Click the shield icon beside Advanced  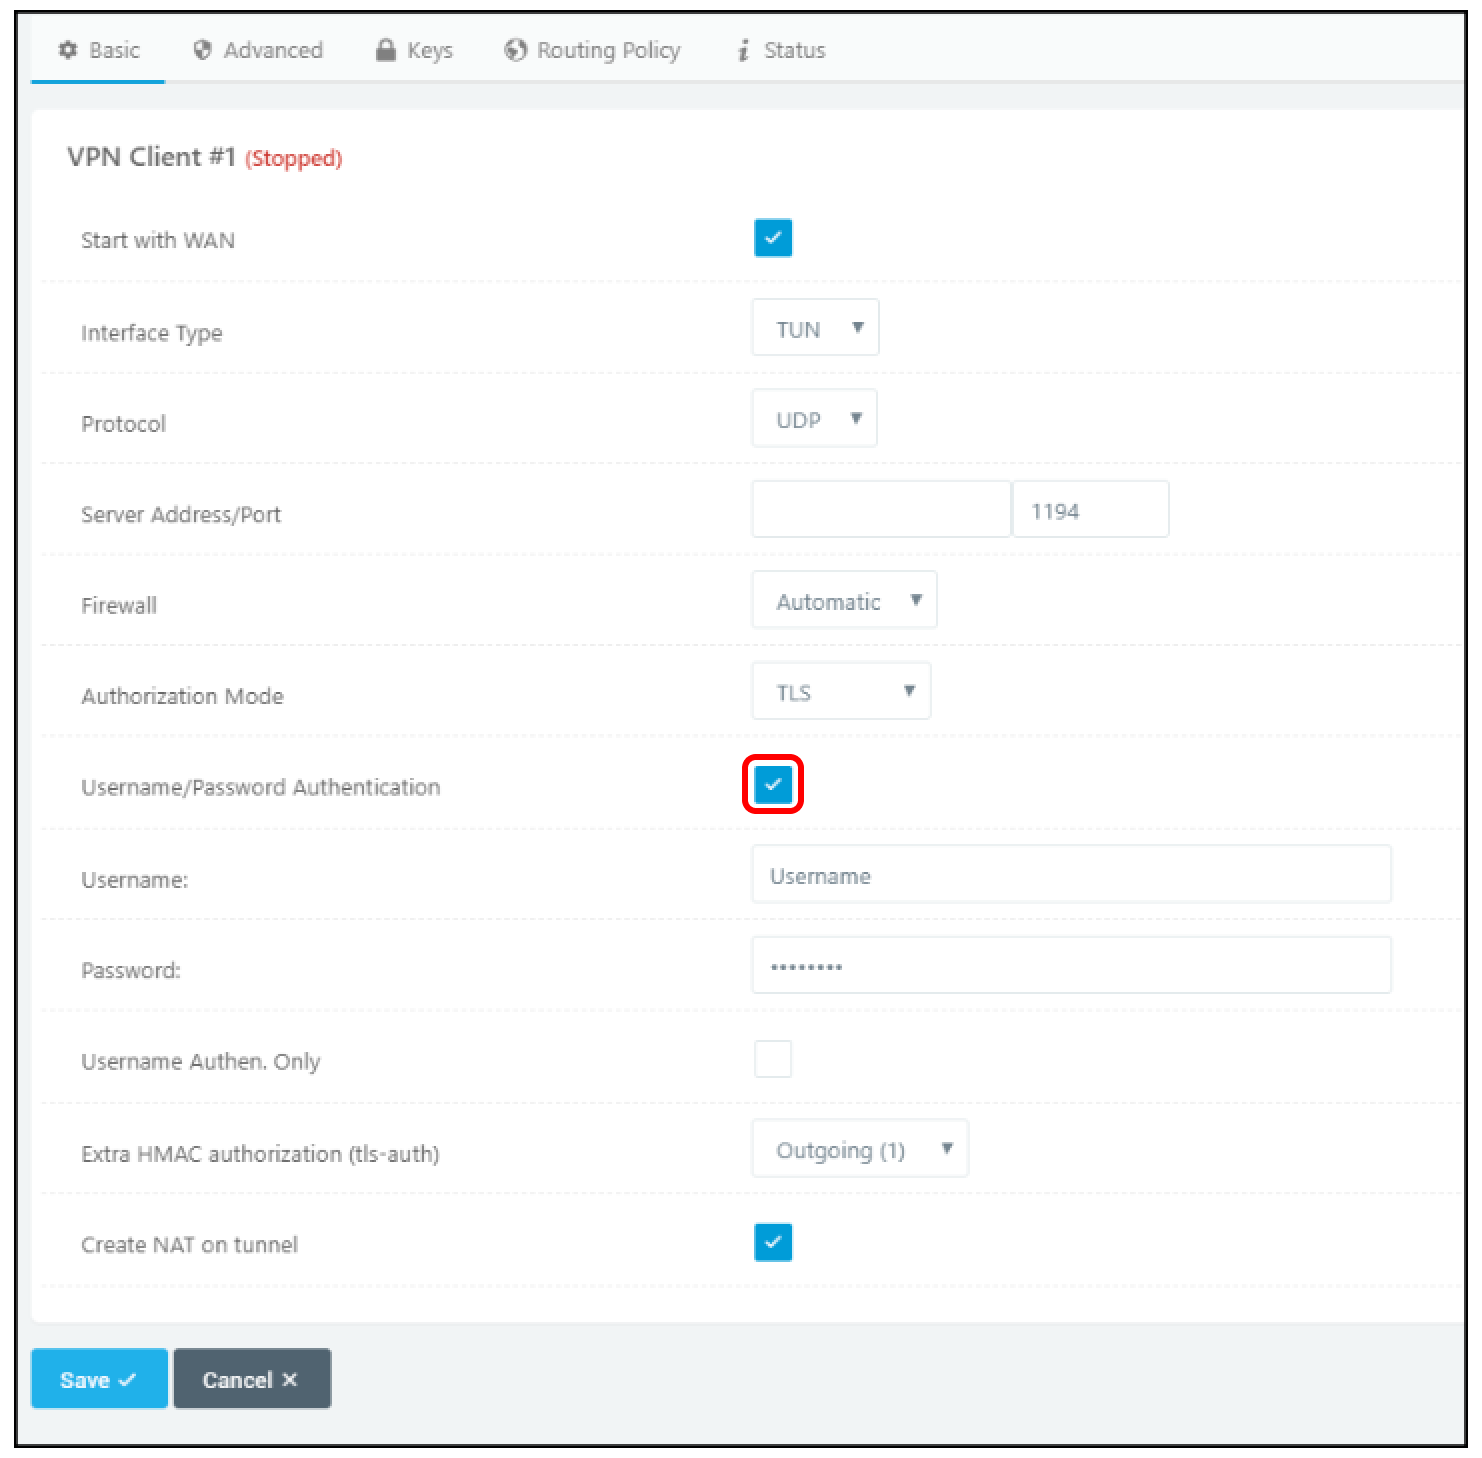tap(203, 50)
